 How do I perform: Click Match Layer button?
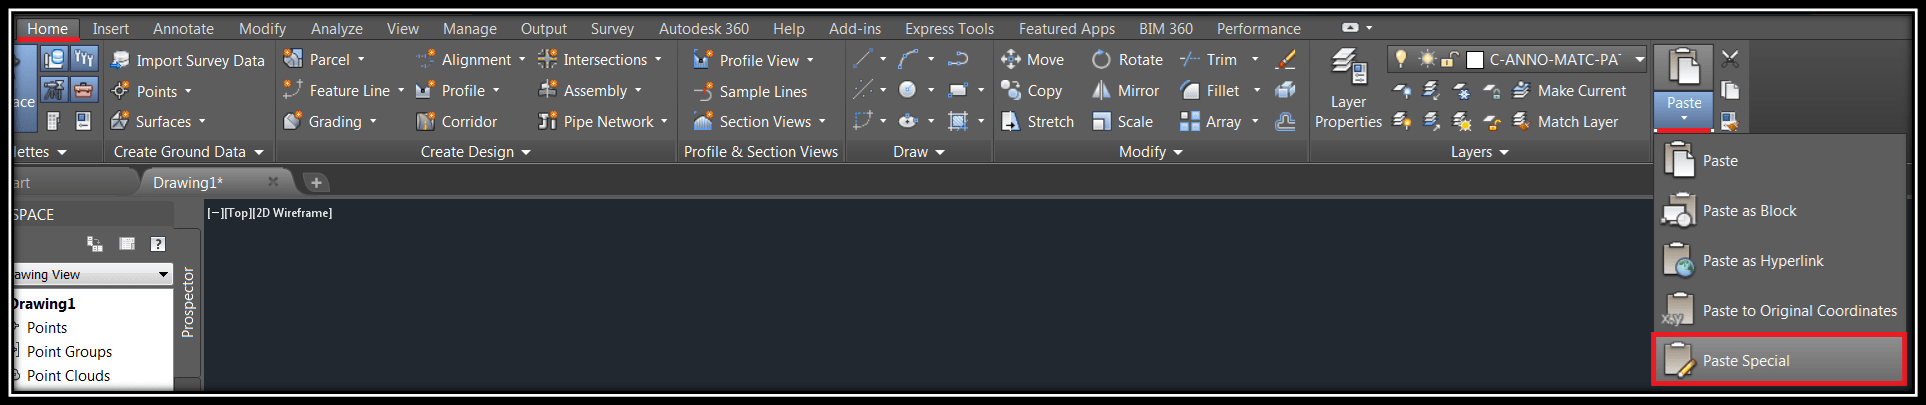pos(1565,122)
